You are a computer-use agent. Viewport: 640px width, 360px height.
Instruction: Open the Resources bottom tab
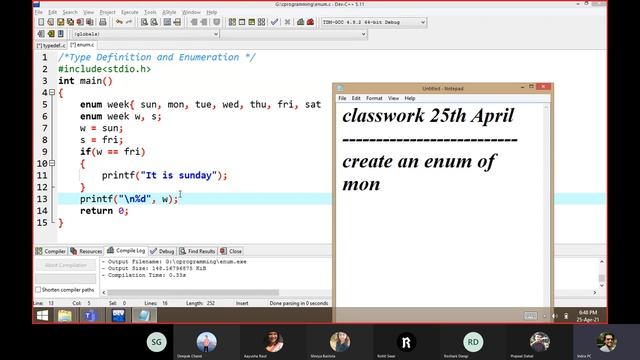tap(86, 251)
